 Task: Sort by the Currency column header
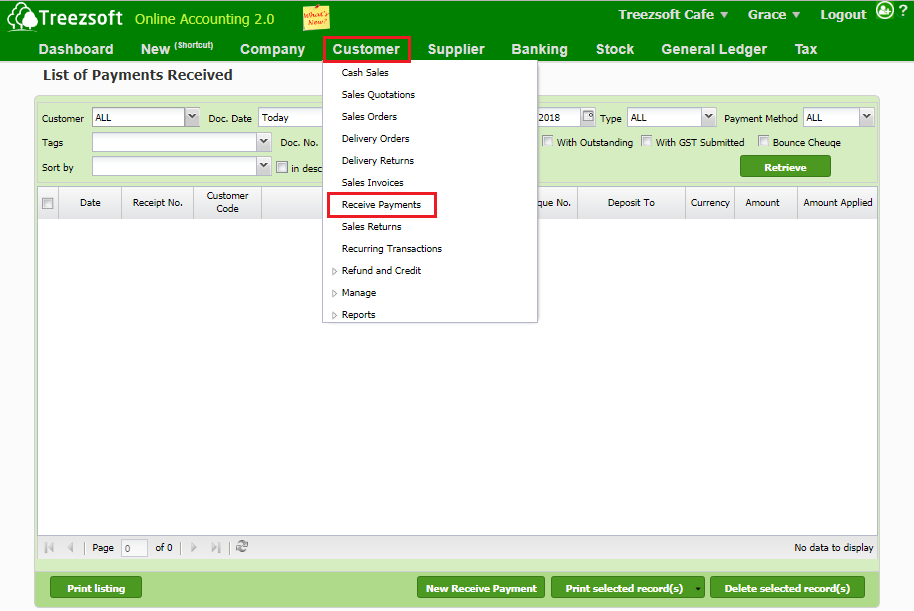[710, 202]
